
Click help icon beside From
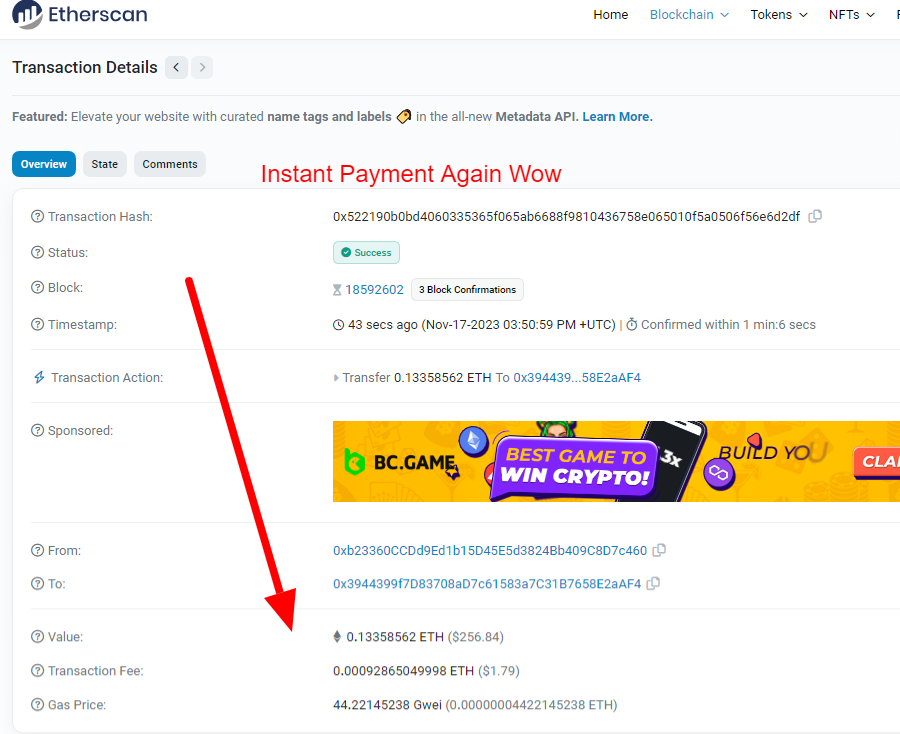[x=37, y=550]
